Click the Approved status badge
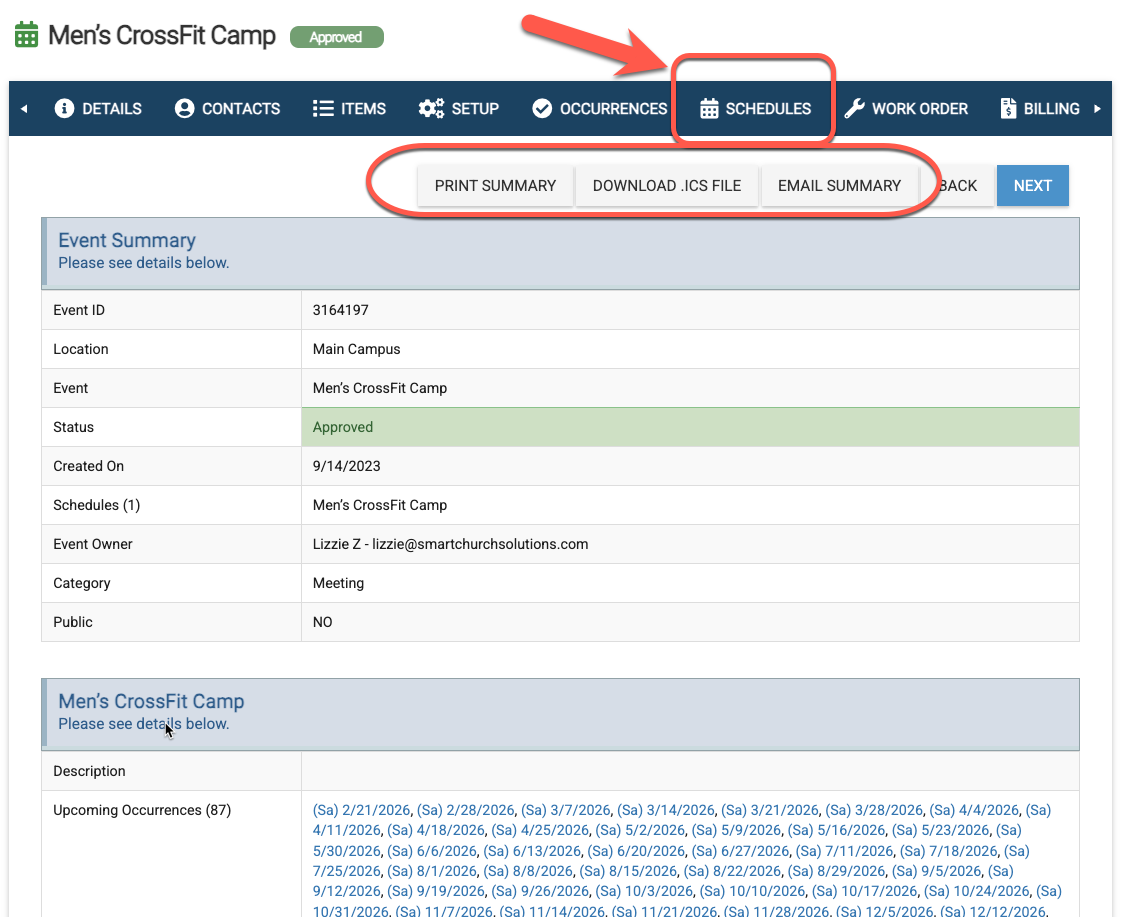The width and height of the screenshot is (1123, 917). [336, 37]
